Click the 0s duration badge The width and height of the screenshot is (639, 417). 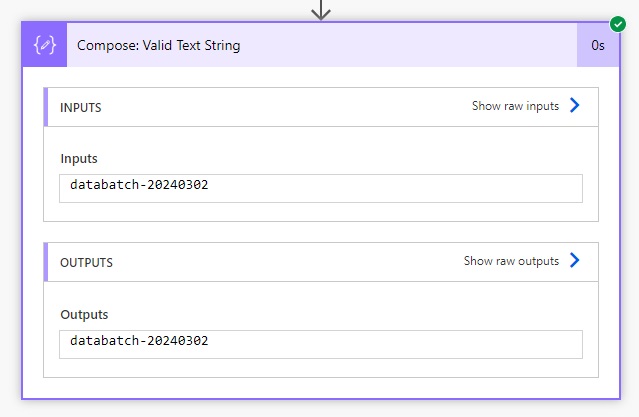tap(598, 45)
